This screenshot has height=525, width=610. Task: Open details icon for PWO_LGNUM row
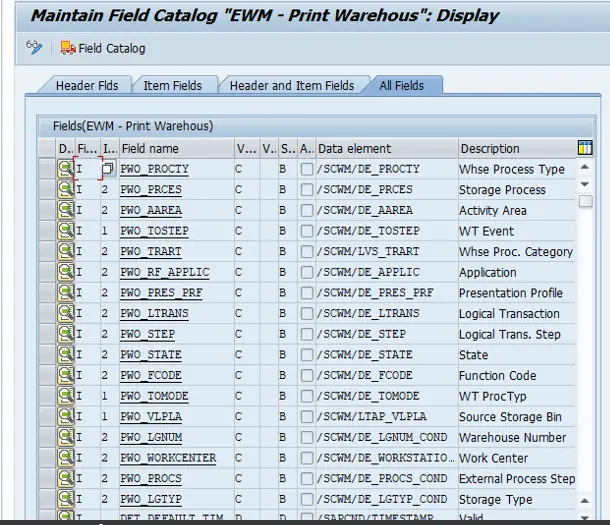[66, 437]
